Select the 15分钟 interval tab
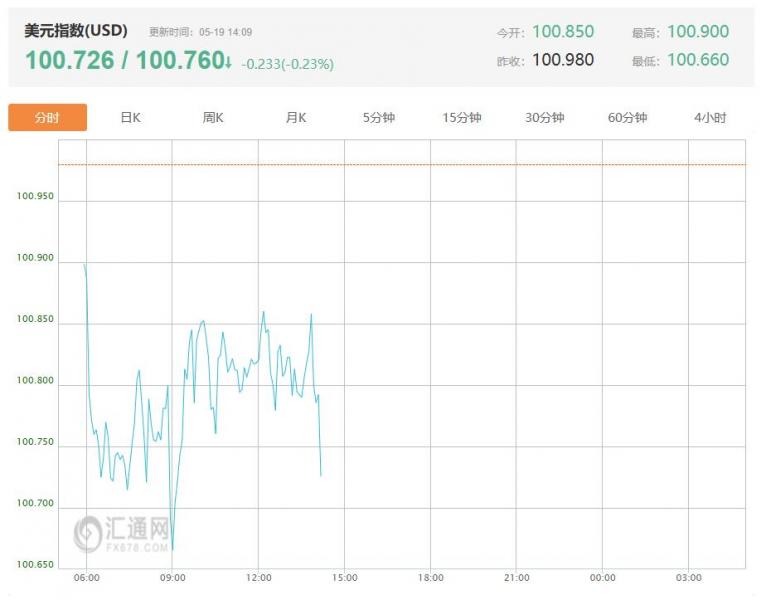The height and width of the screenshot is (600, 766). point(462,118)
